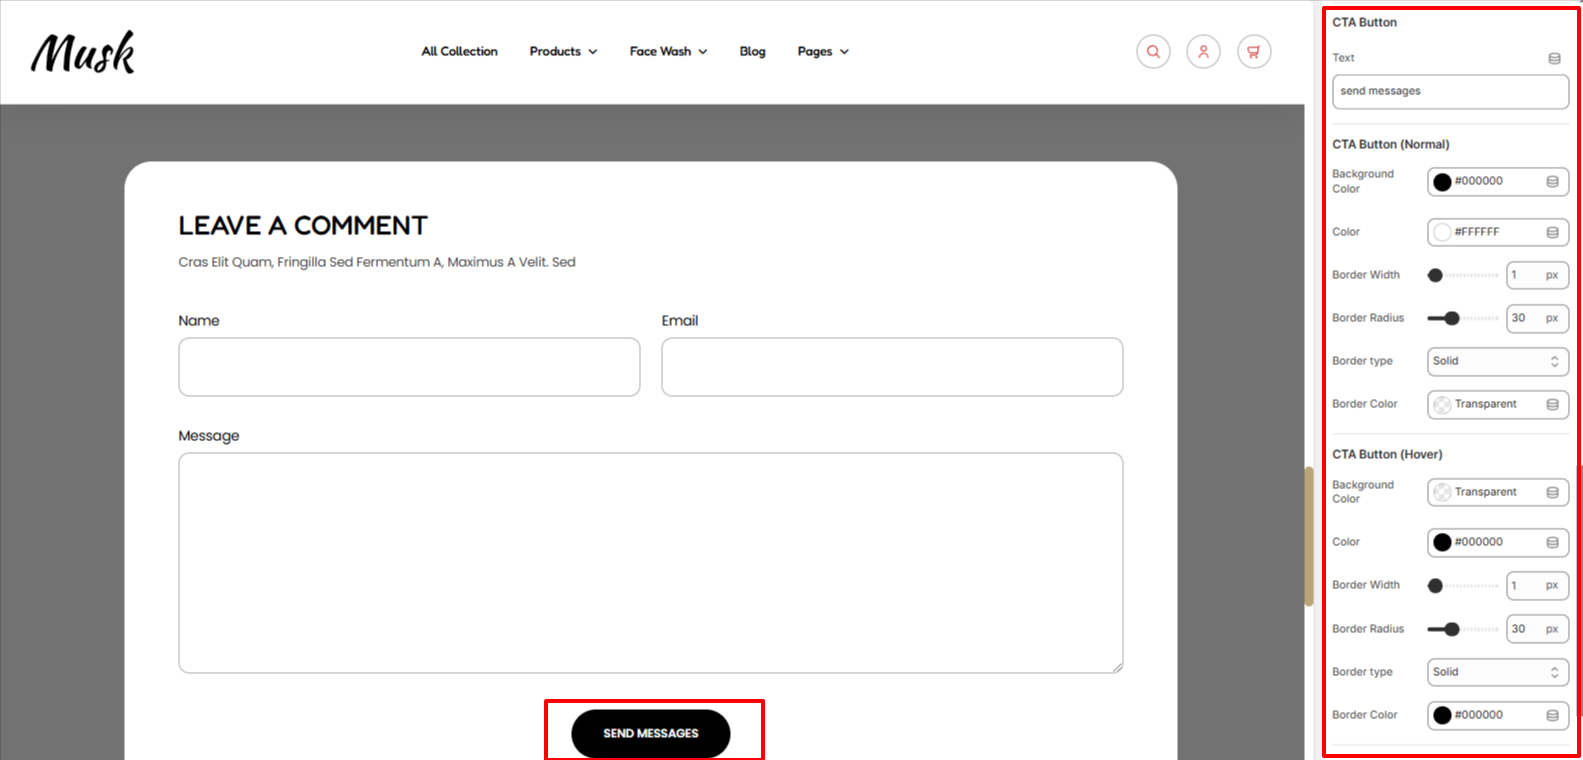Pick Hover Border Color black swatch
The height and width of the screenshot is (760, 1583).
(x=1442, y=715)
